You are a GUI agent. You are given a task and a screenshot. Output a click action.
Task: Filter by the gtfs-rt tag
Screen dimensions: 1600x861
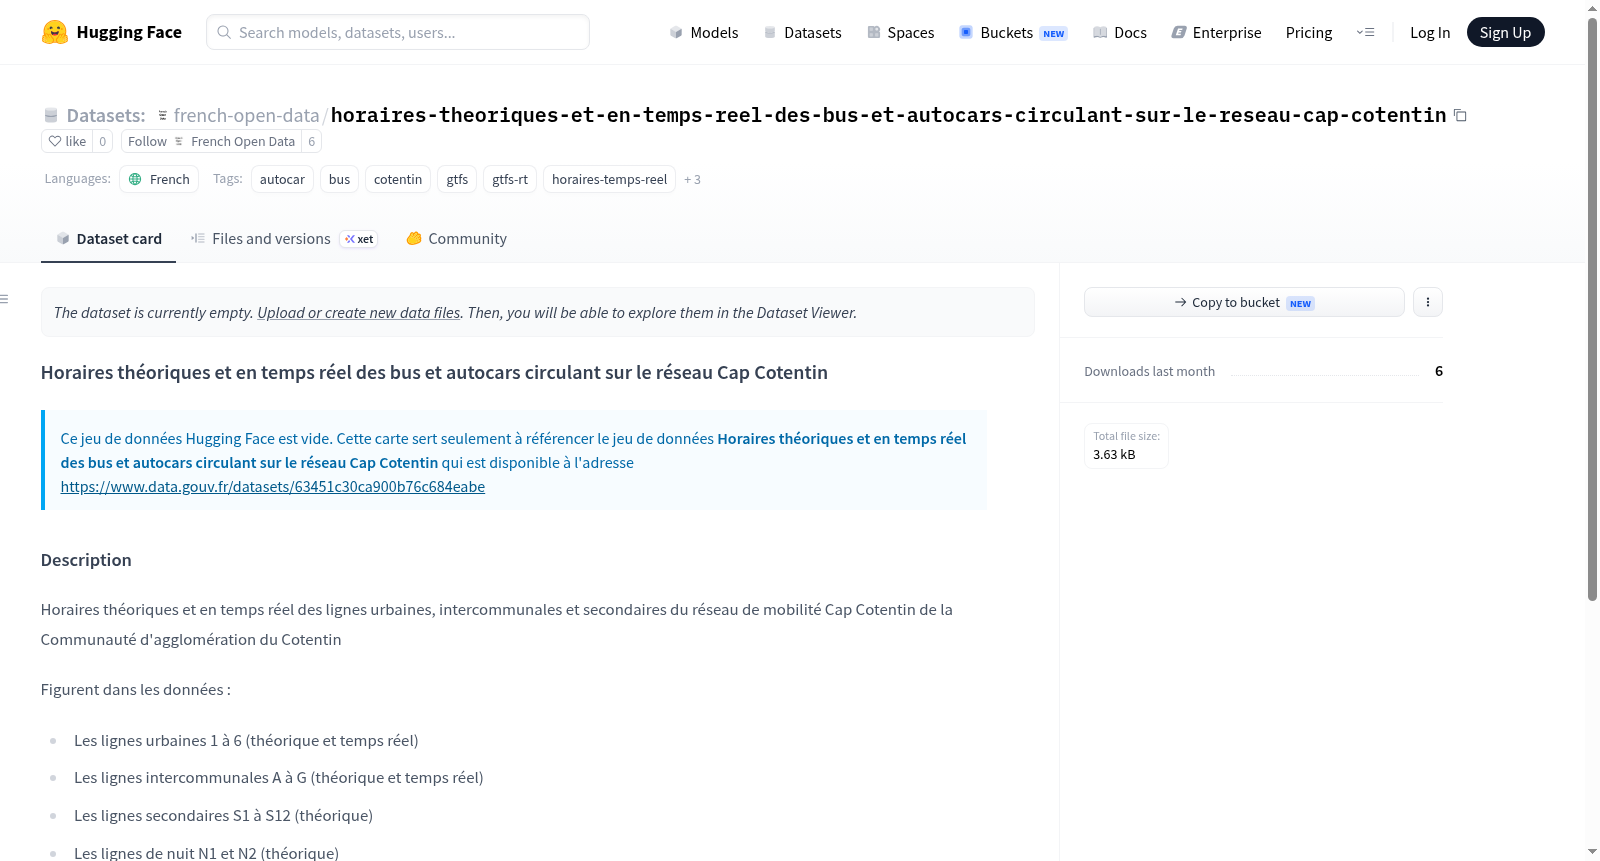pyautogui.click(x=510, y=179)
